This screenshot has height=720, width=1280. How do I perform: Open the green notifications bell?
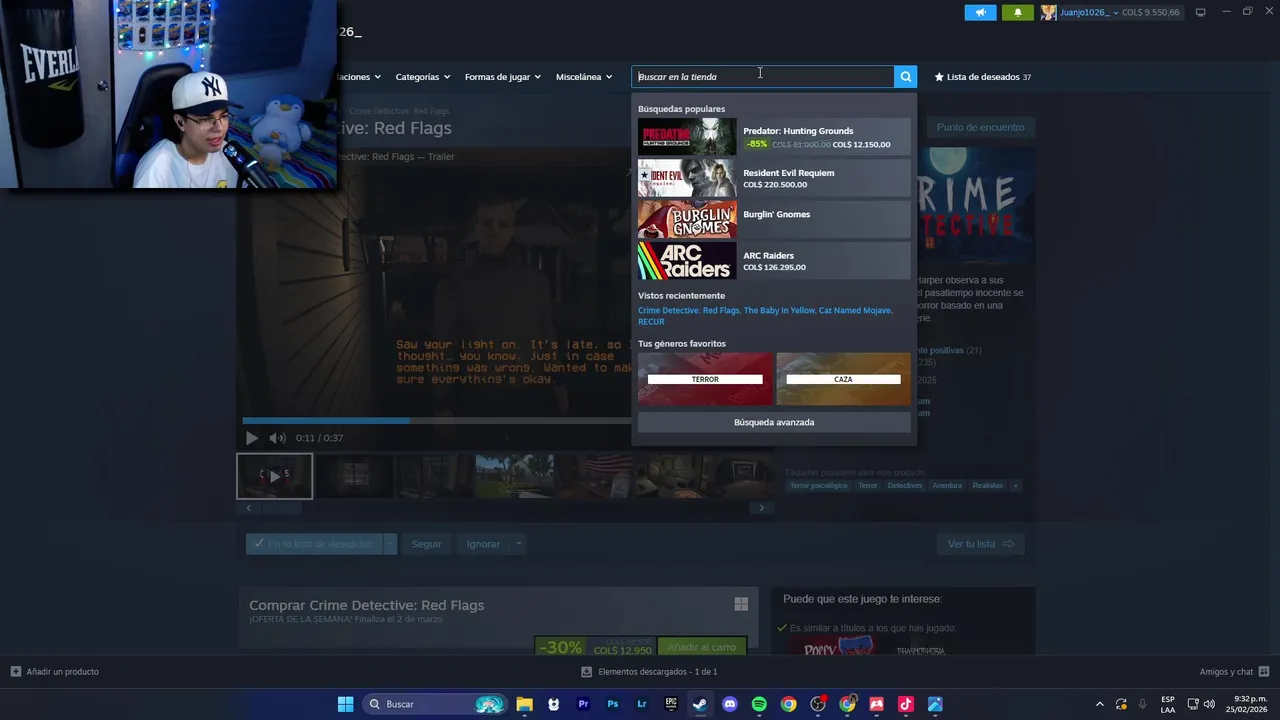(x=1018, y=12)
